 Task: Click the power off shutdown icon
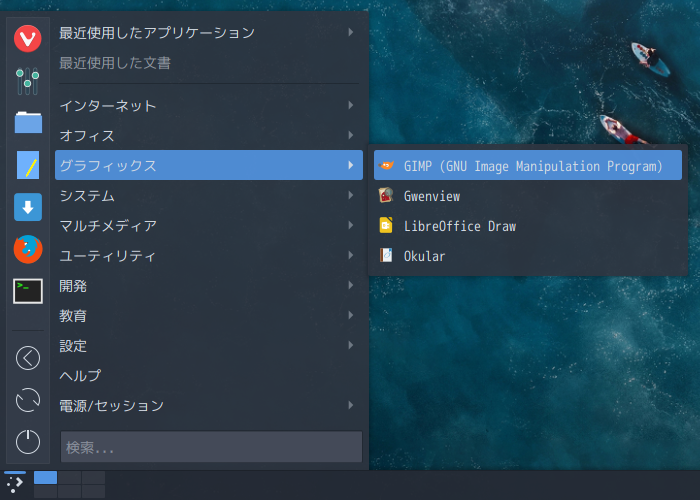[x=28, y=442]
